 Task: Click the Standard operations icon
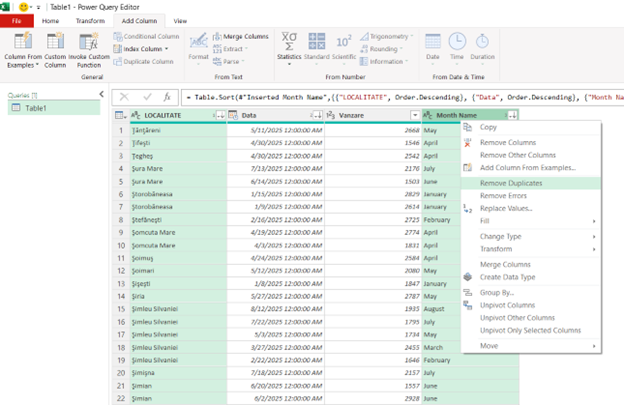(317, 41)
